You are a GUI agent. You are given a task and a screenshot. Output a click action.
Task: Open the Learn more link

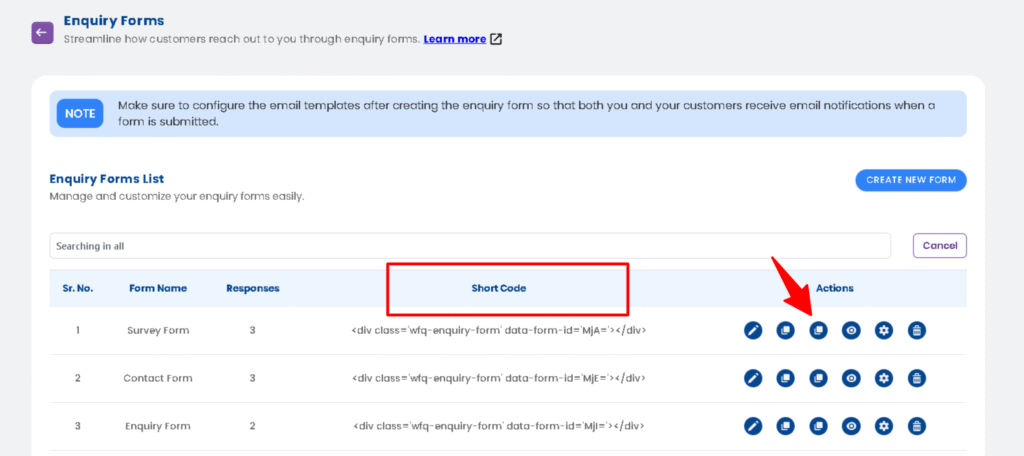pos(455,39)
